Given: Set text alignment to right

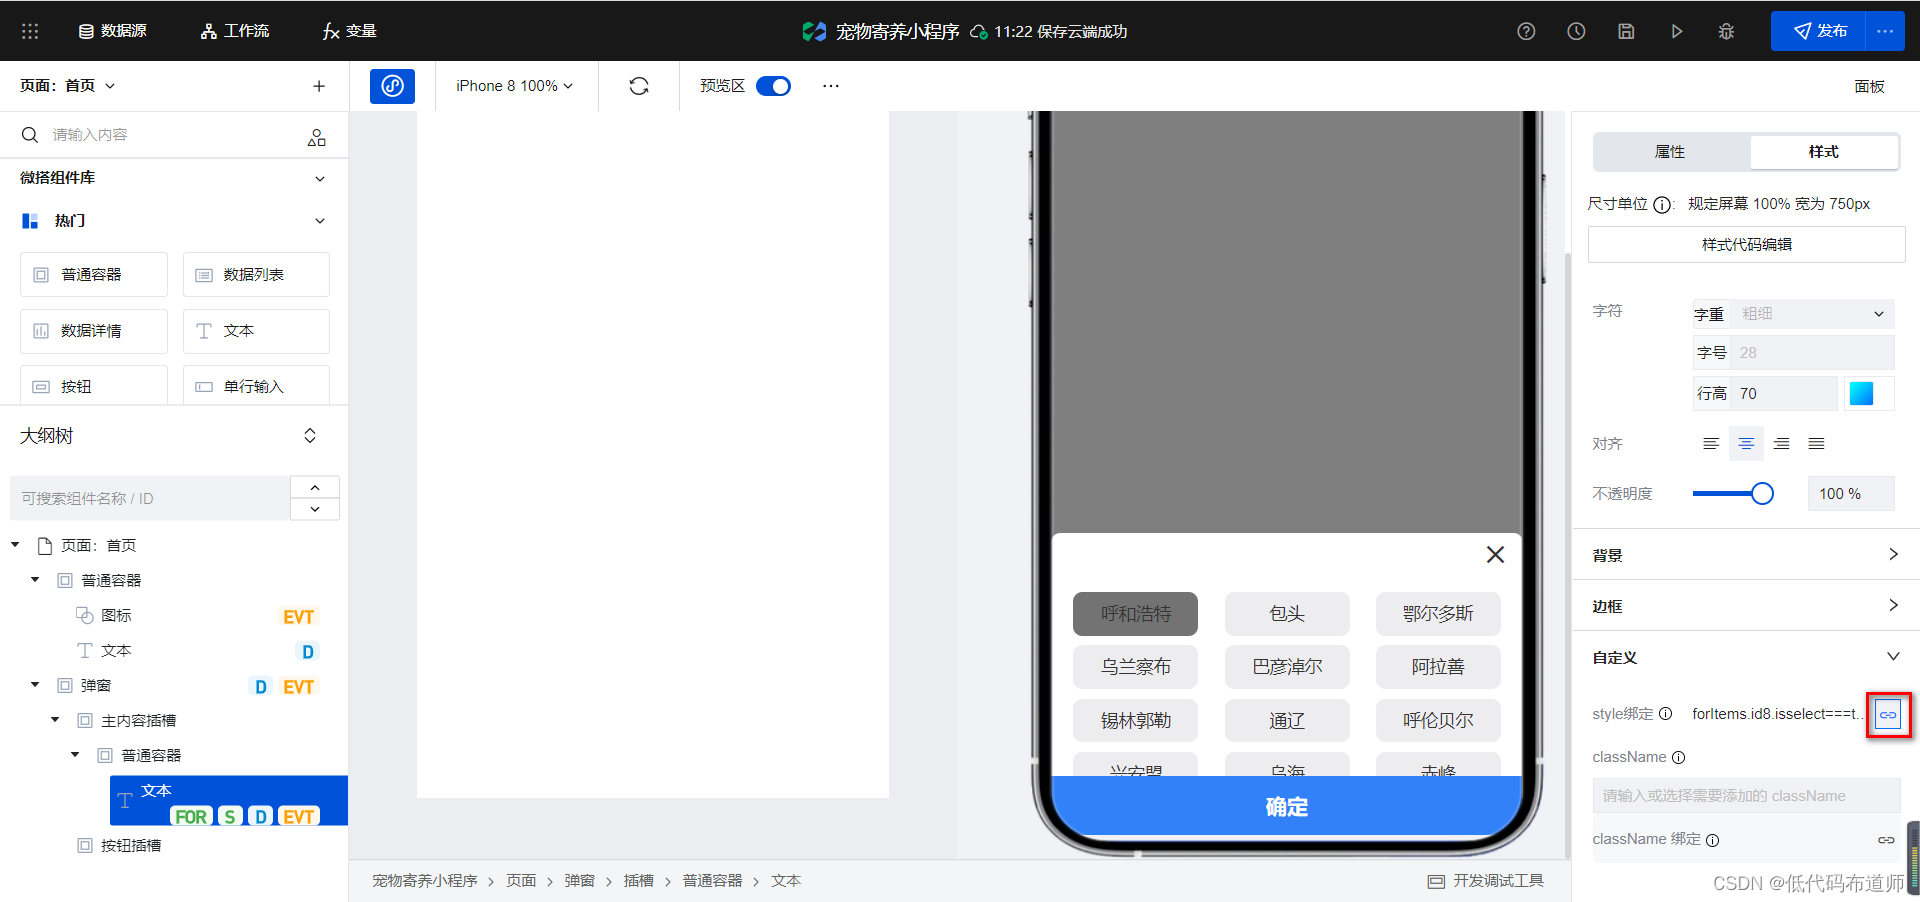Looking at the screenshot, I should click(x=1781, y=444).
